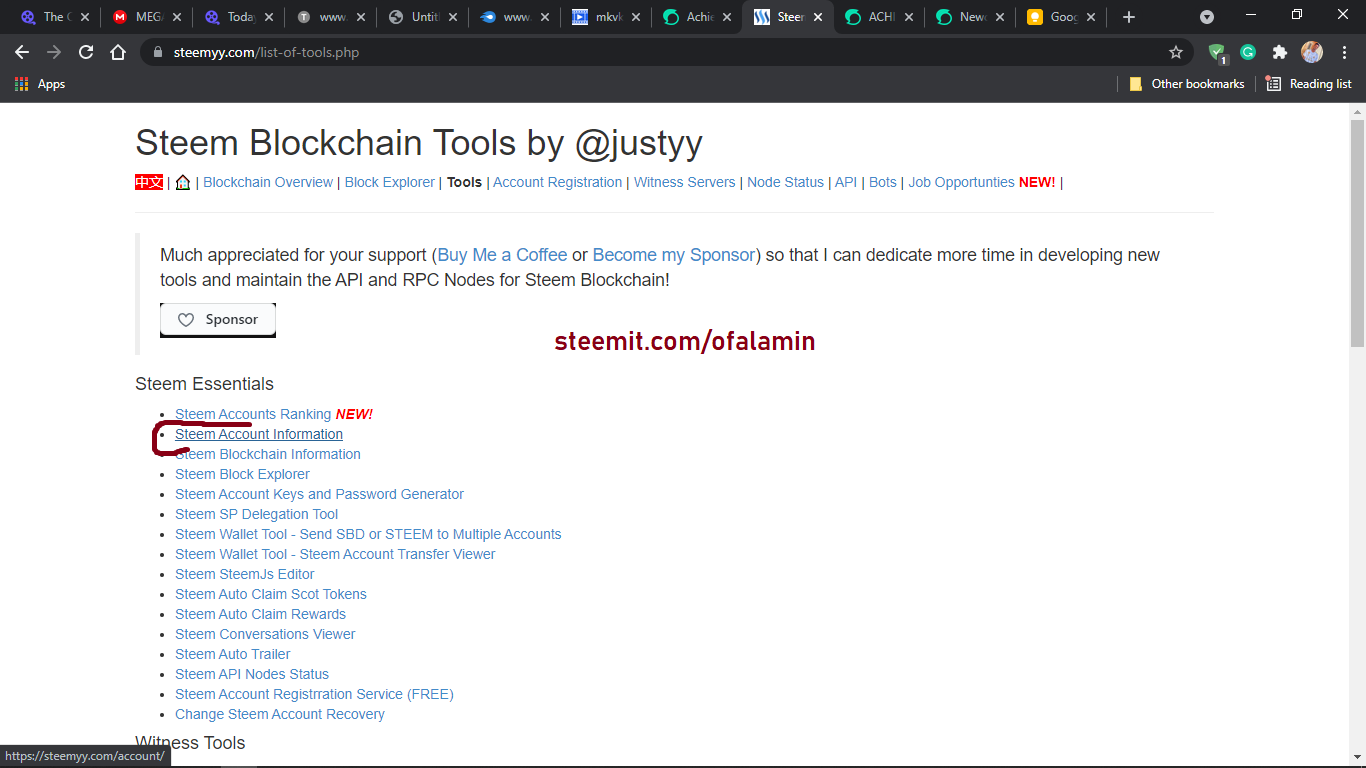Open Steem Auto Claim Scot Tokens
Viewport: 1366px width, 768px height.
[271, 594]
